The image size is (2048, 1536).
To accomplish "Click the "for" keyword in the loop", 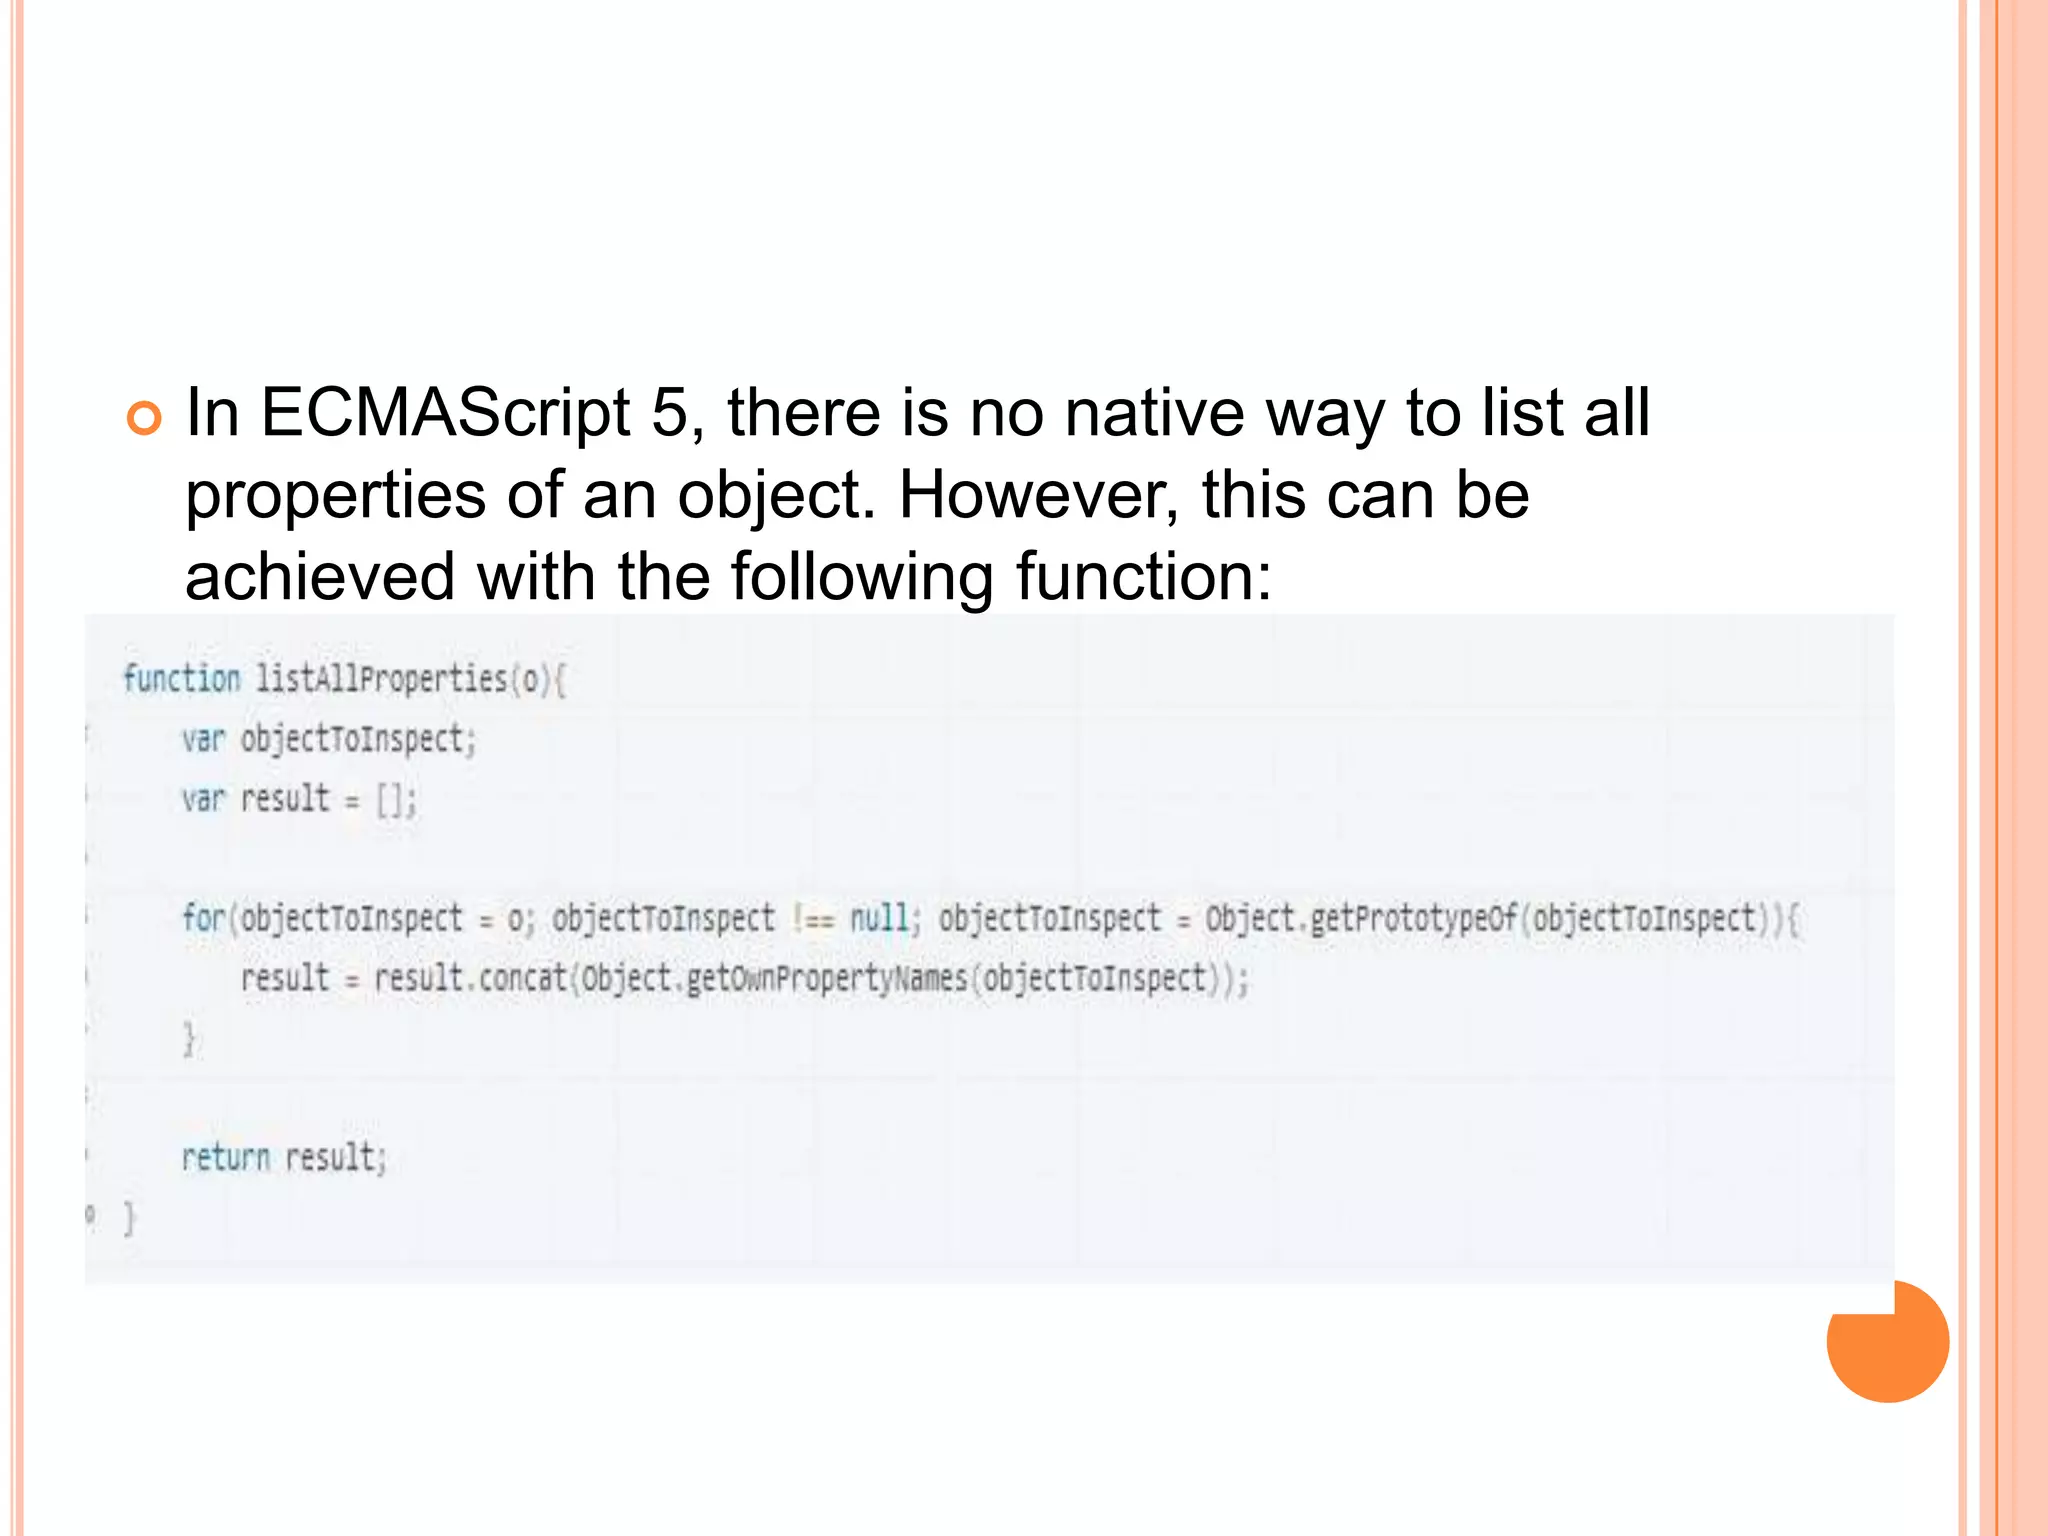I will click(203, 918).
